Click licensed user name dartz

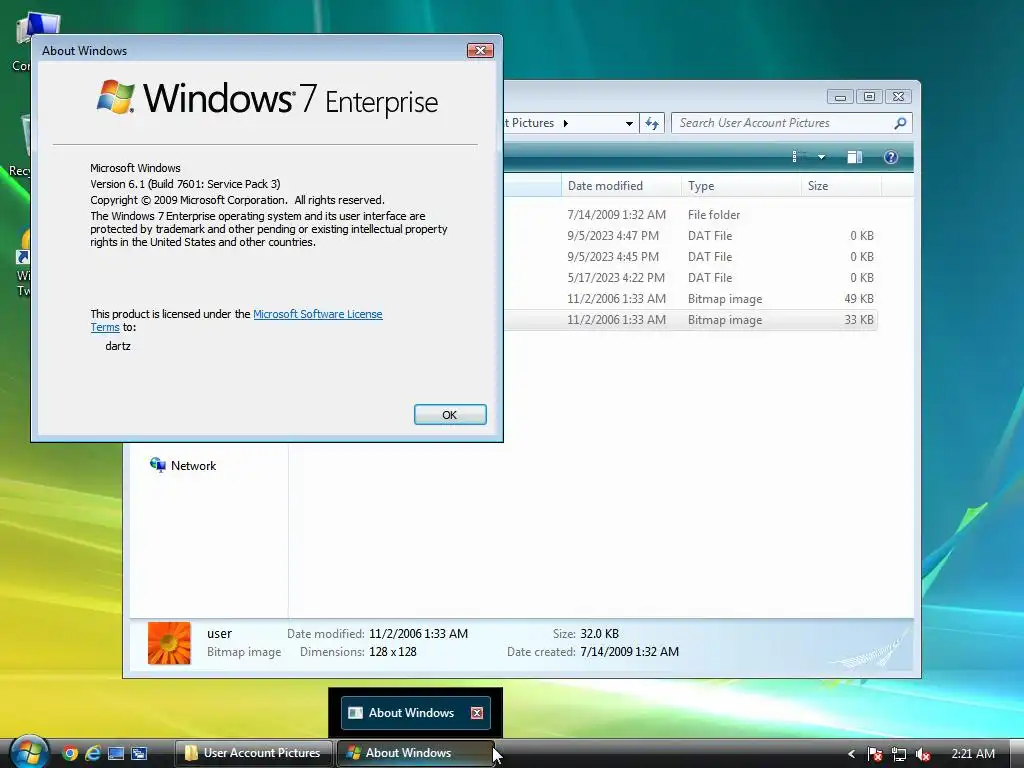coord(118,346)
